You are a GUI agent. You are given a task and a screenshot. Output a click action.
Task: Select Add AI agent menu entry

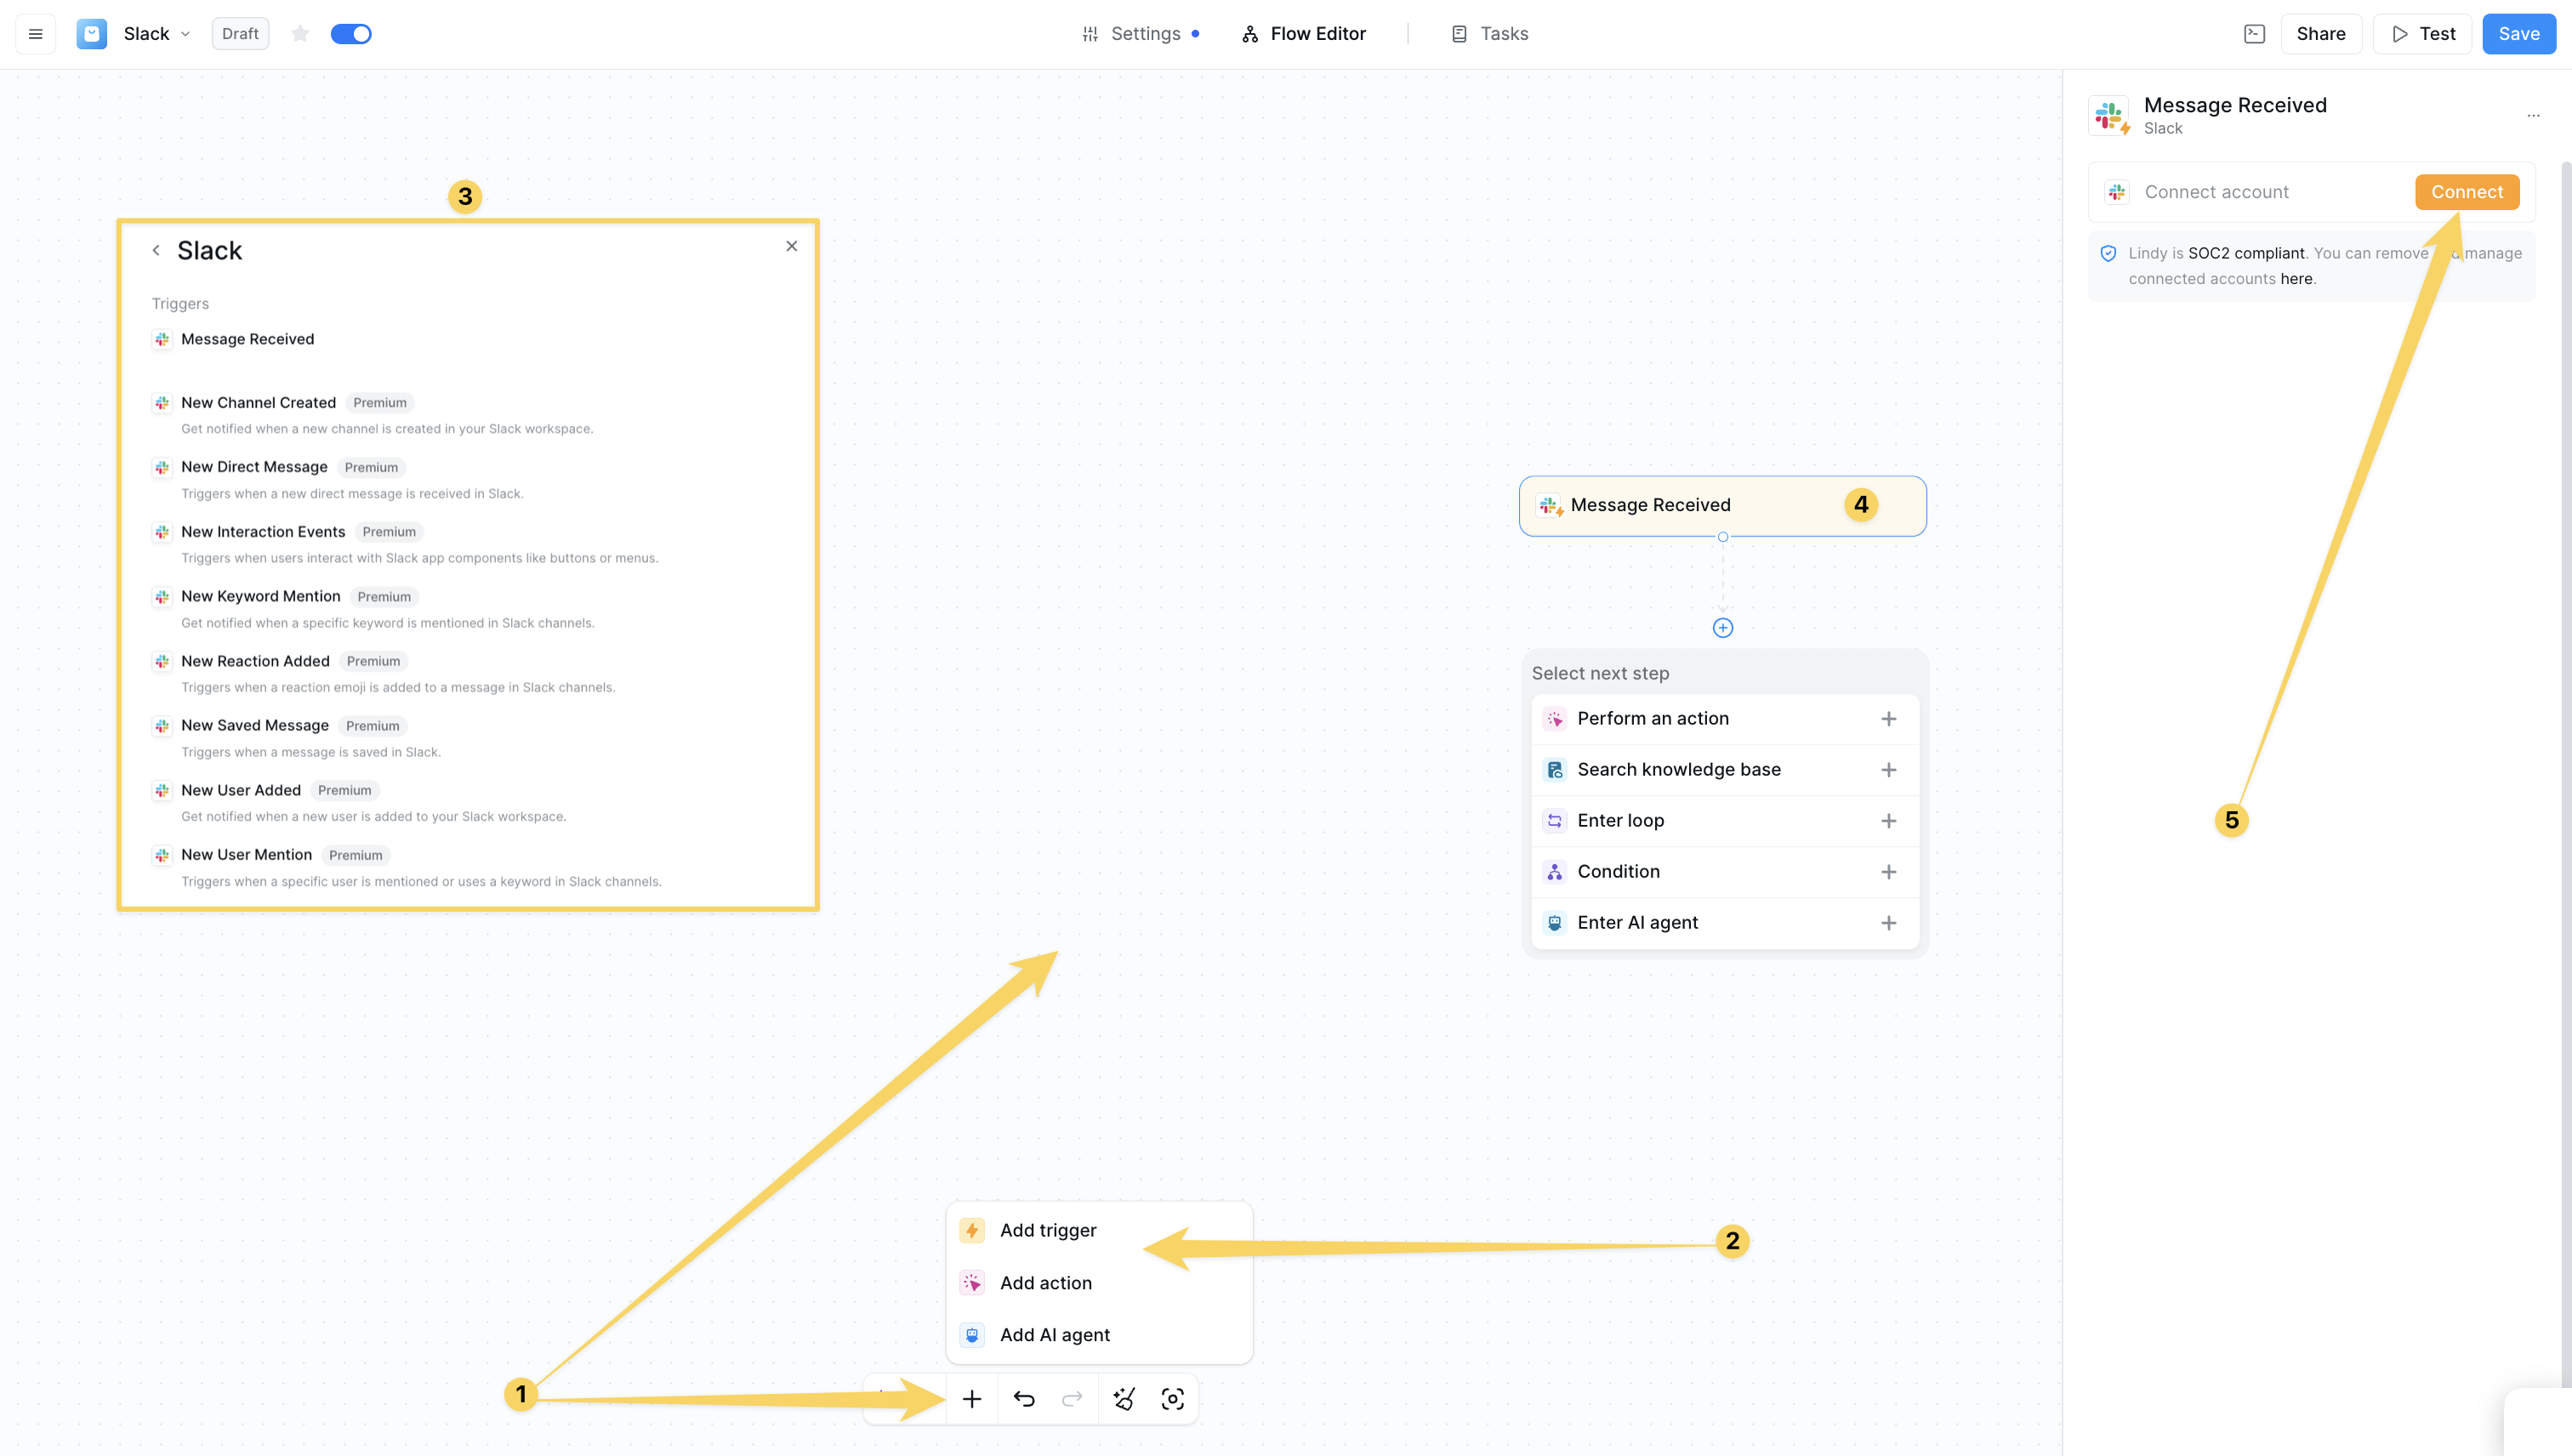click(1054, 1334)
